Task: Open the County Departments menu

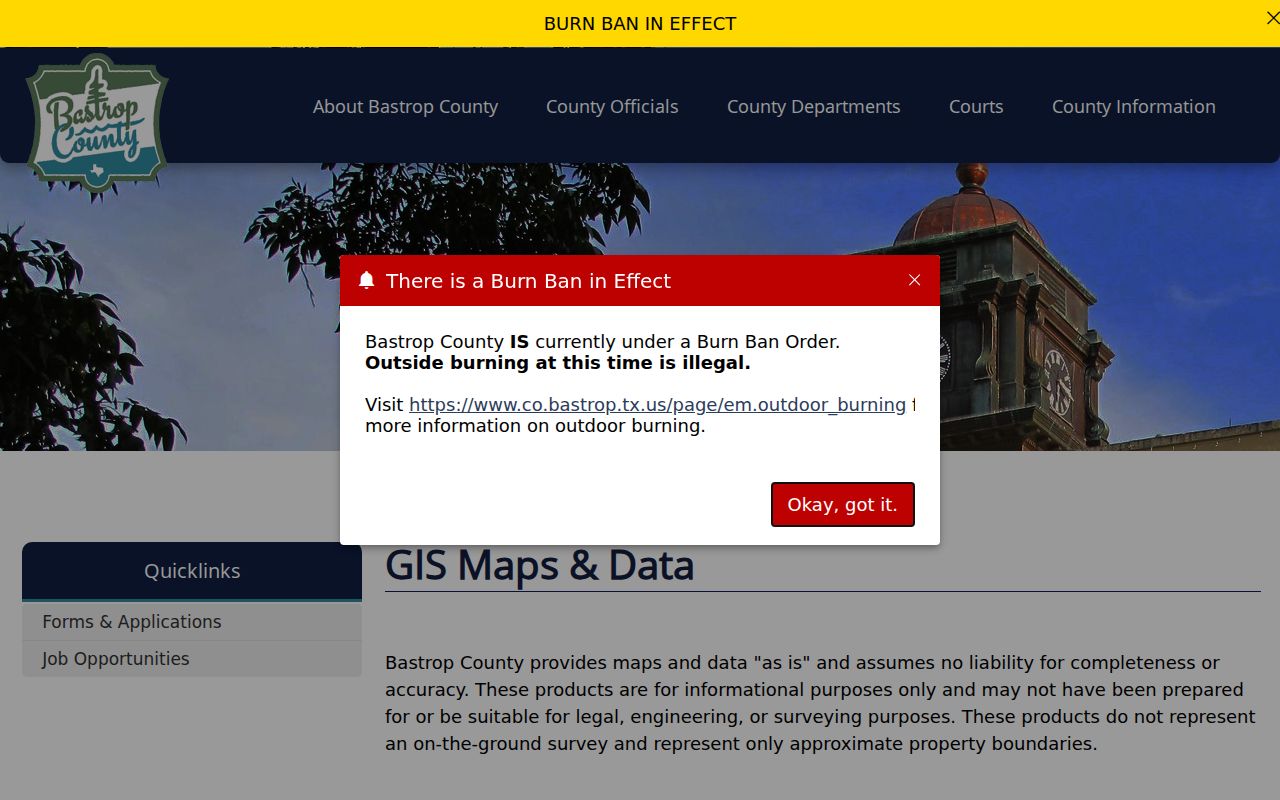Action: (x=813, y=107)
